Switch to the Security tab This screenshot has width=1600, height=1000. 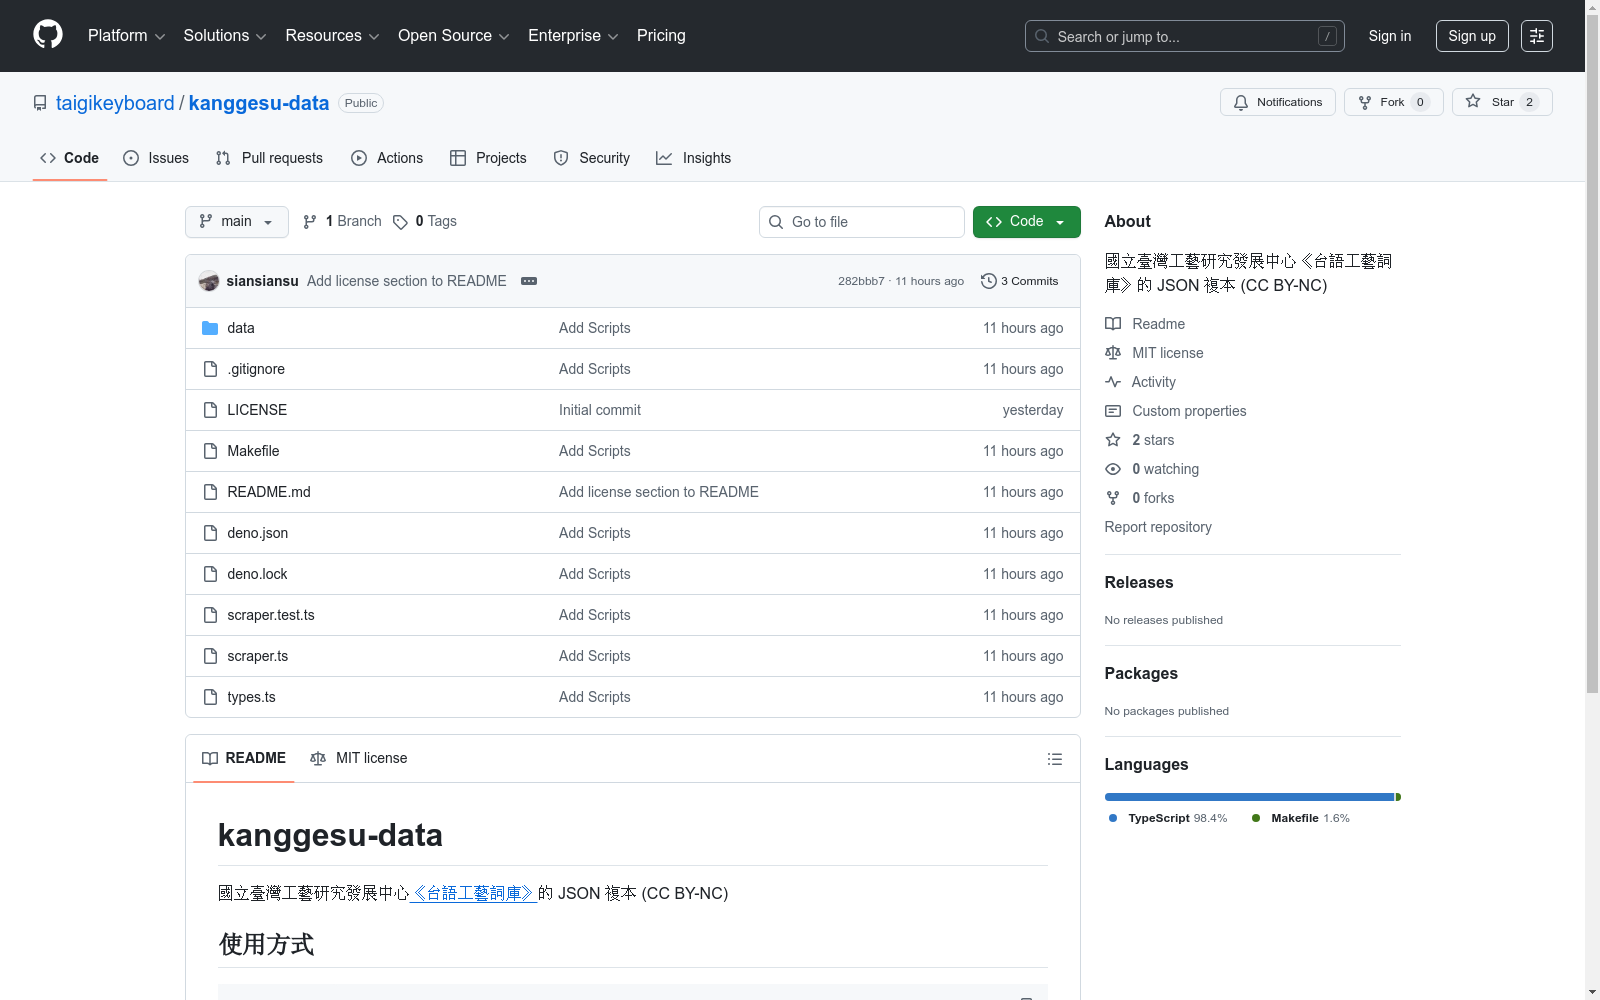coord(592,158)
